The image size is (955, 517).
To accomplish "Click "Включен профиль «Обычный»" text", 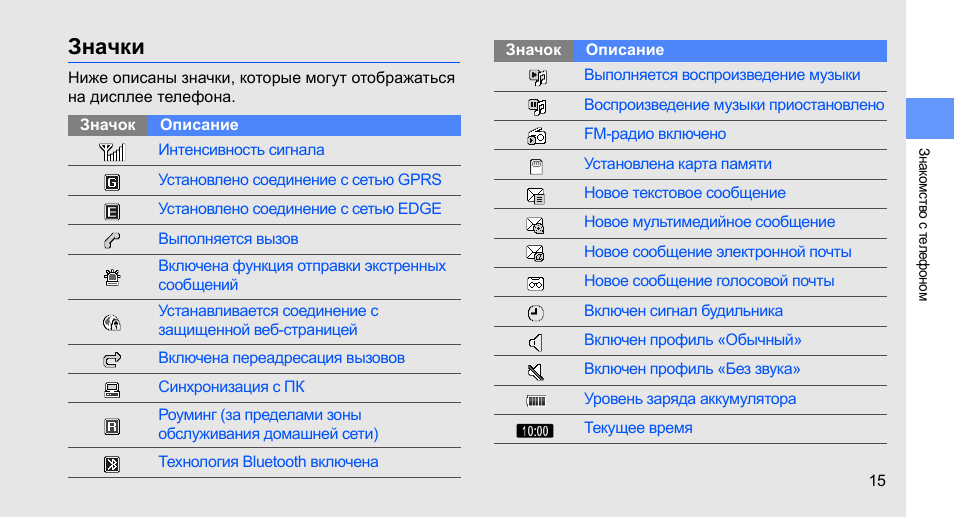I will click(x=692, y=340).
